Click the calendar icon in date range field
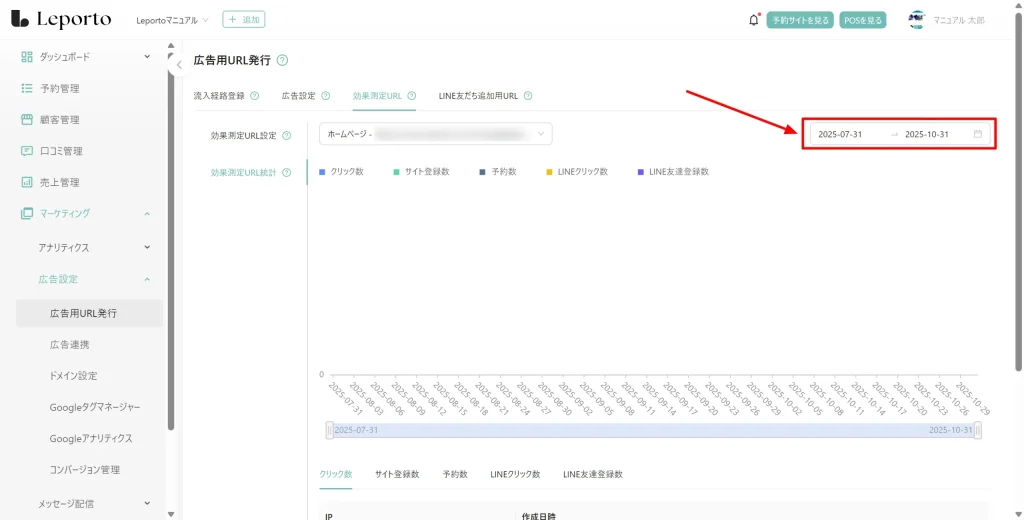The image size is (1024, 520). click(977, 134)
